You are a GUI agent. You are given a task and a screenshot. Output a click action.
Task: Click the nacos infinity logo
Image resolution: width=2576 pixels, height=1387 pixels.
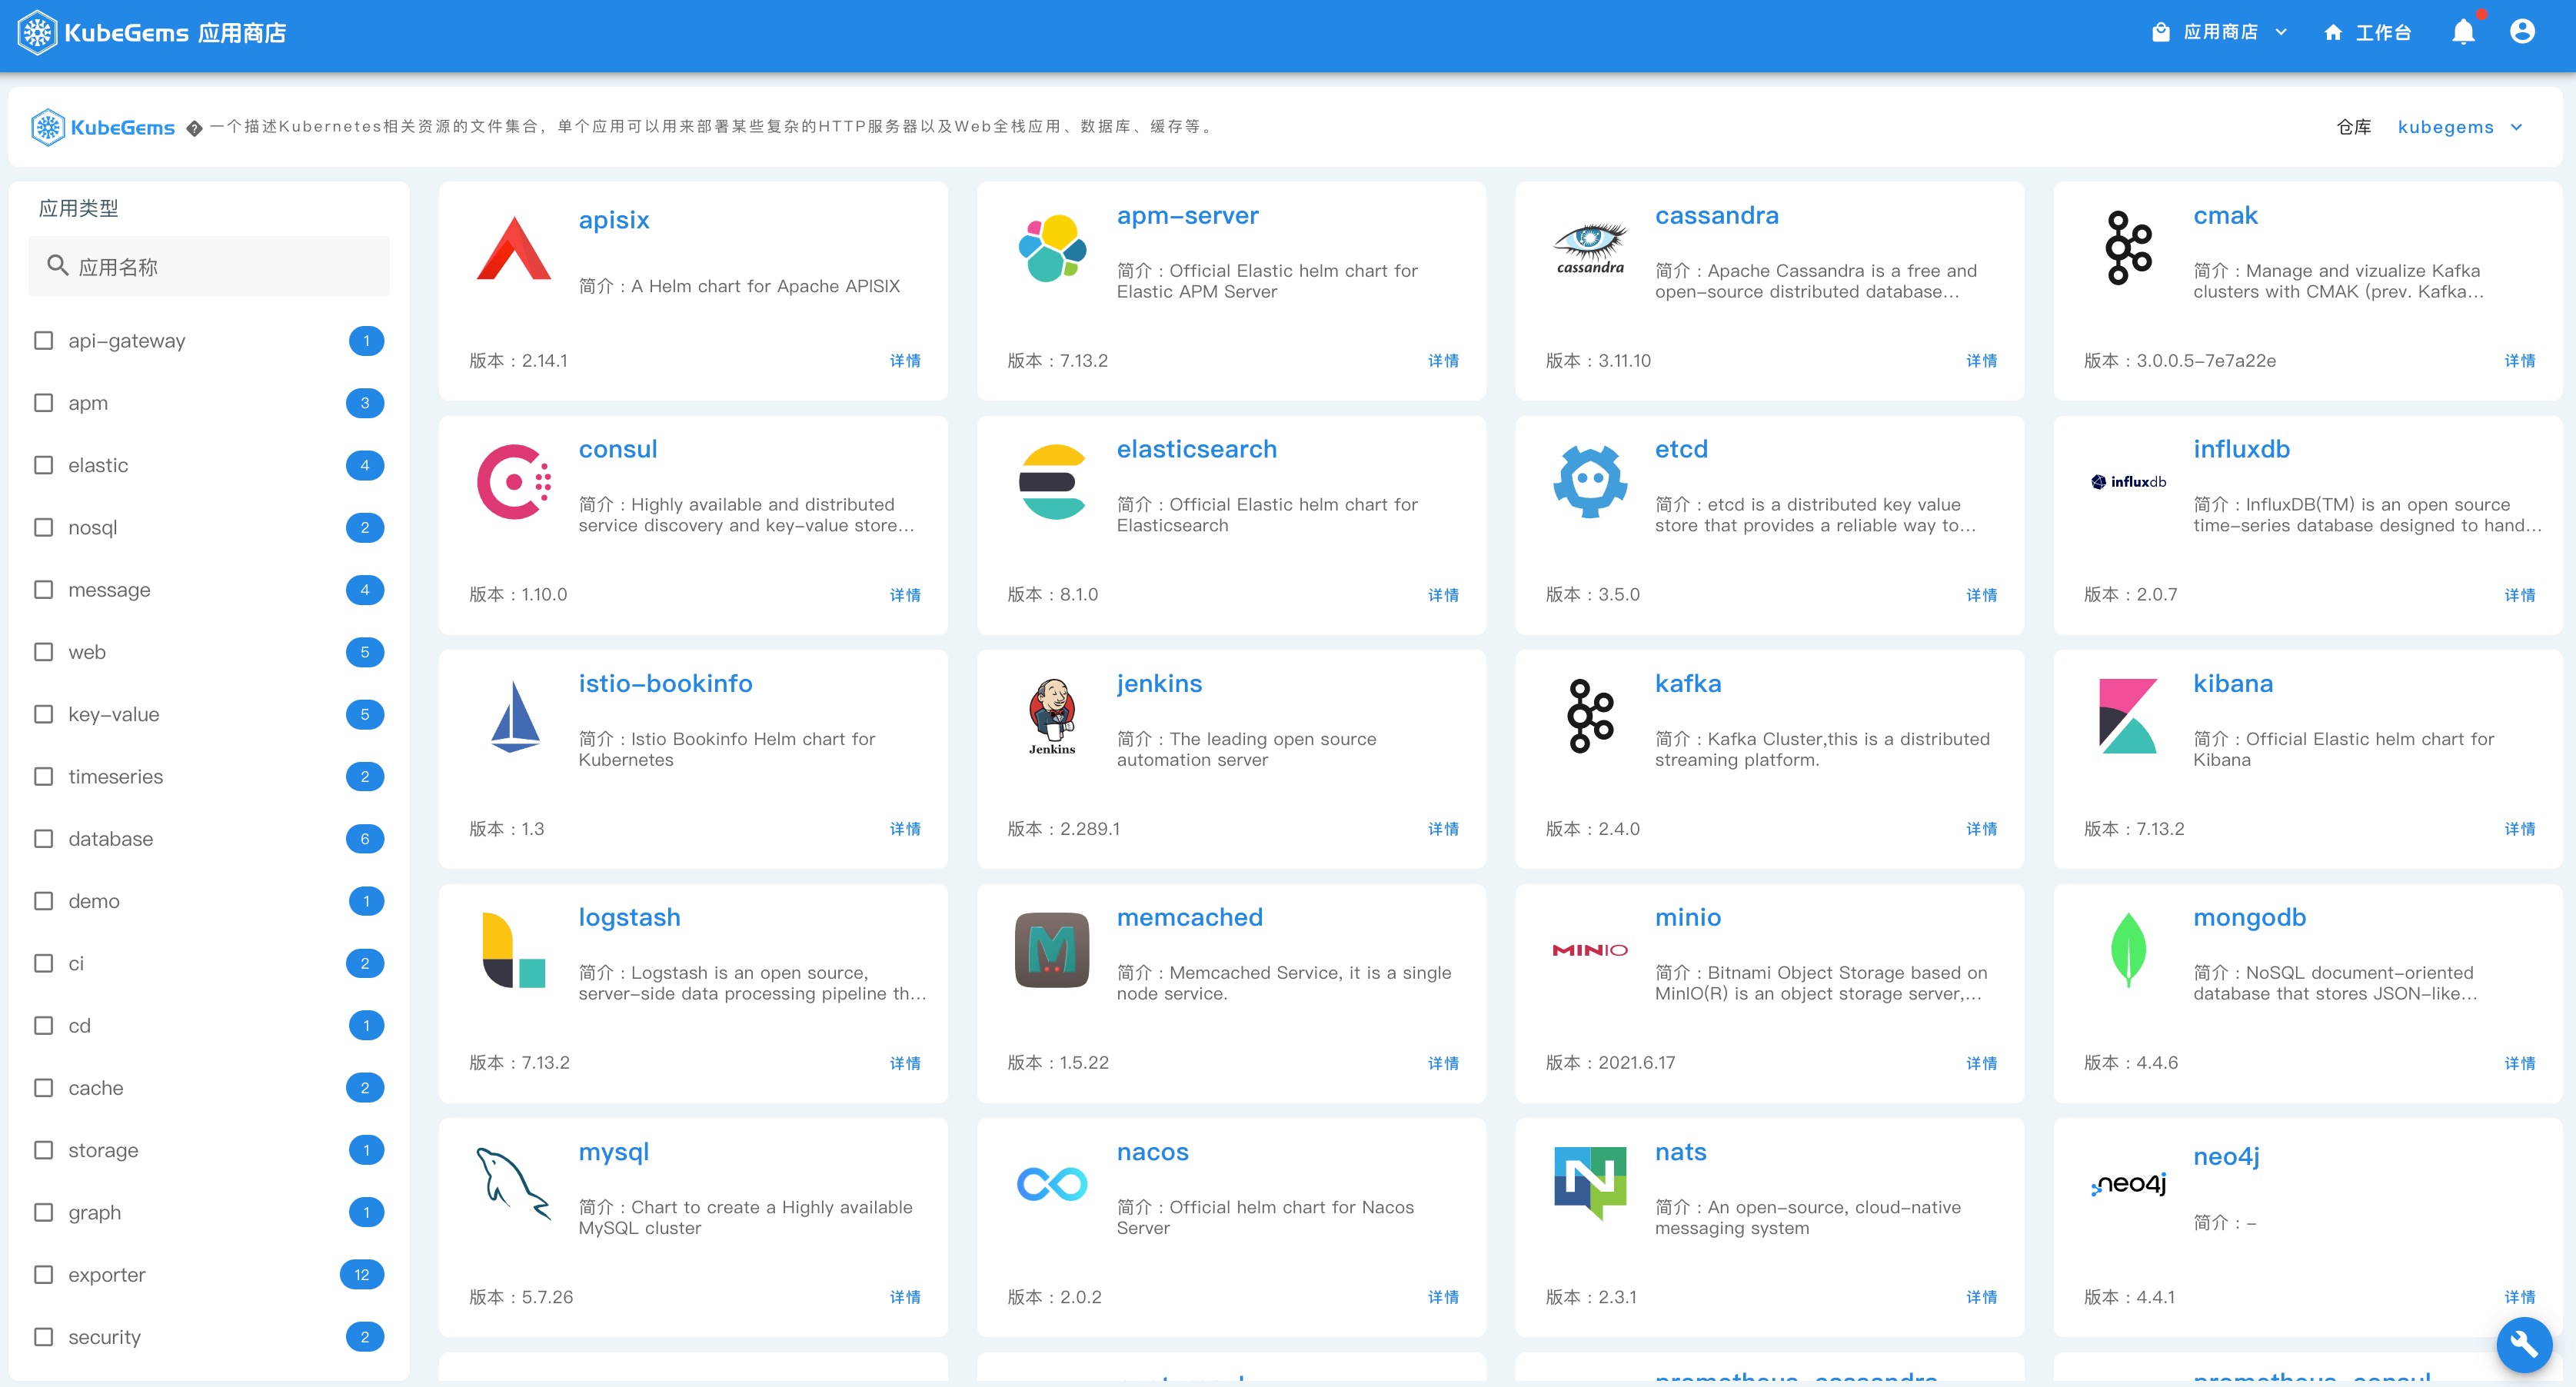pyautogui.click(x=1052, y=1184)
